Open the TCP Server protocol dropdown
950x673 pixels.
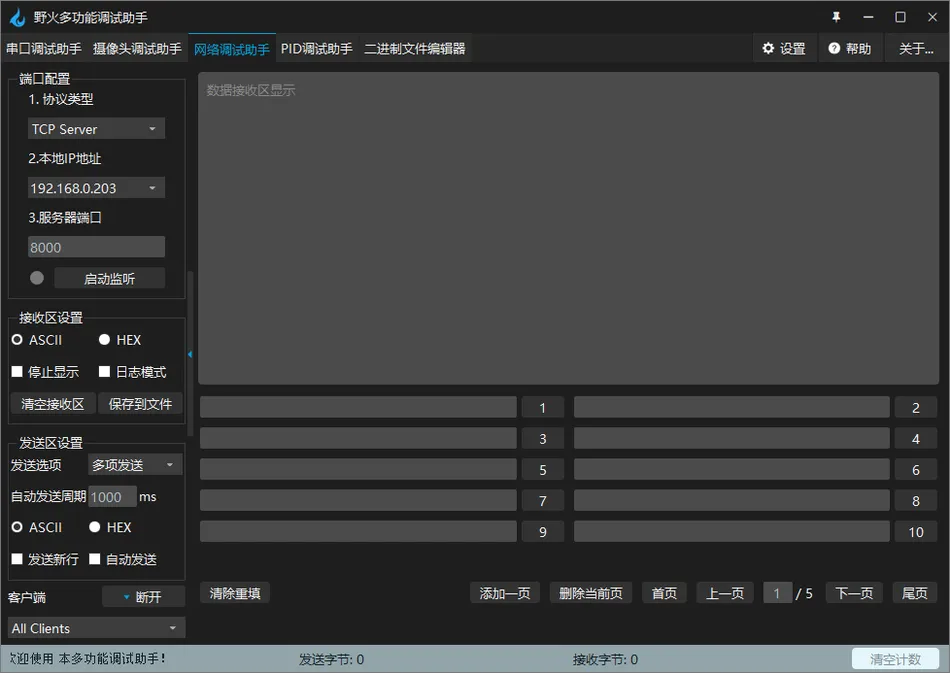click(96, 129)
